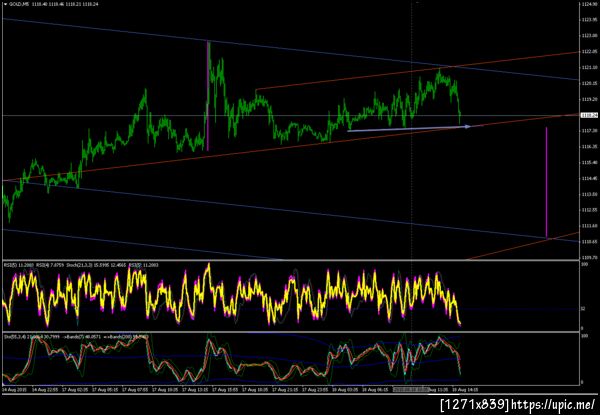Select the white arrow trend line object

[409, 129]
